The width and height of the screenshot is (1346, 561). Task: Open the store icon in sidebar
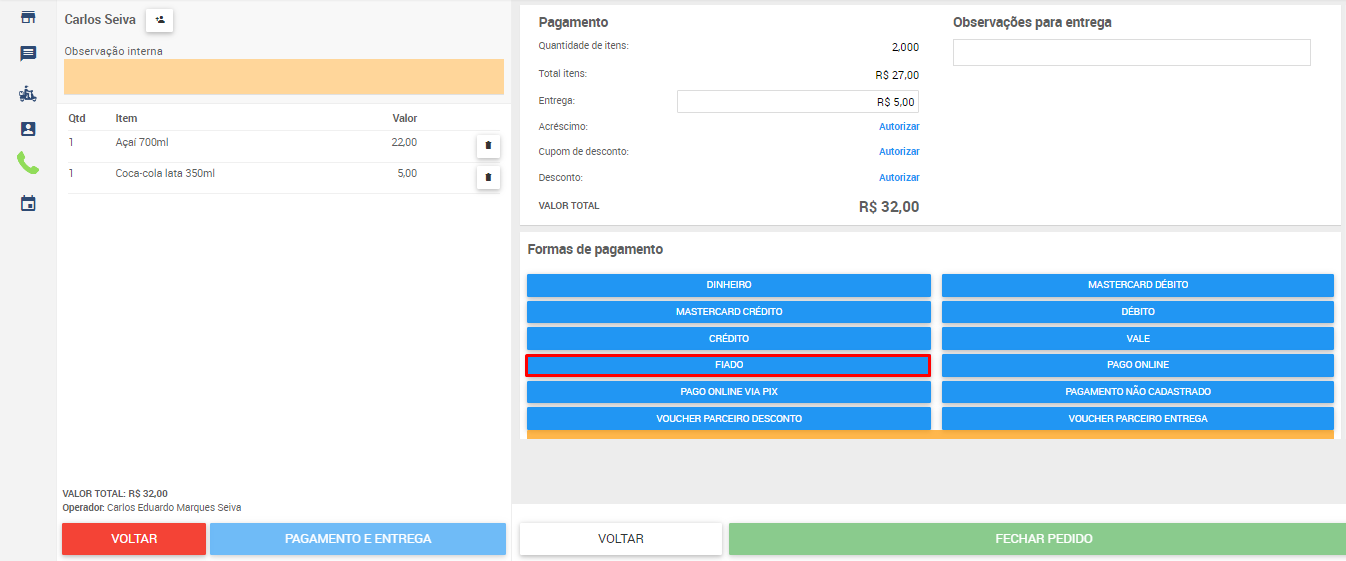28,17
